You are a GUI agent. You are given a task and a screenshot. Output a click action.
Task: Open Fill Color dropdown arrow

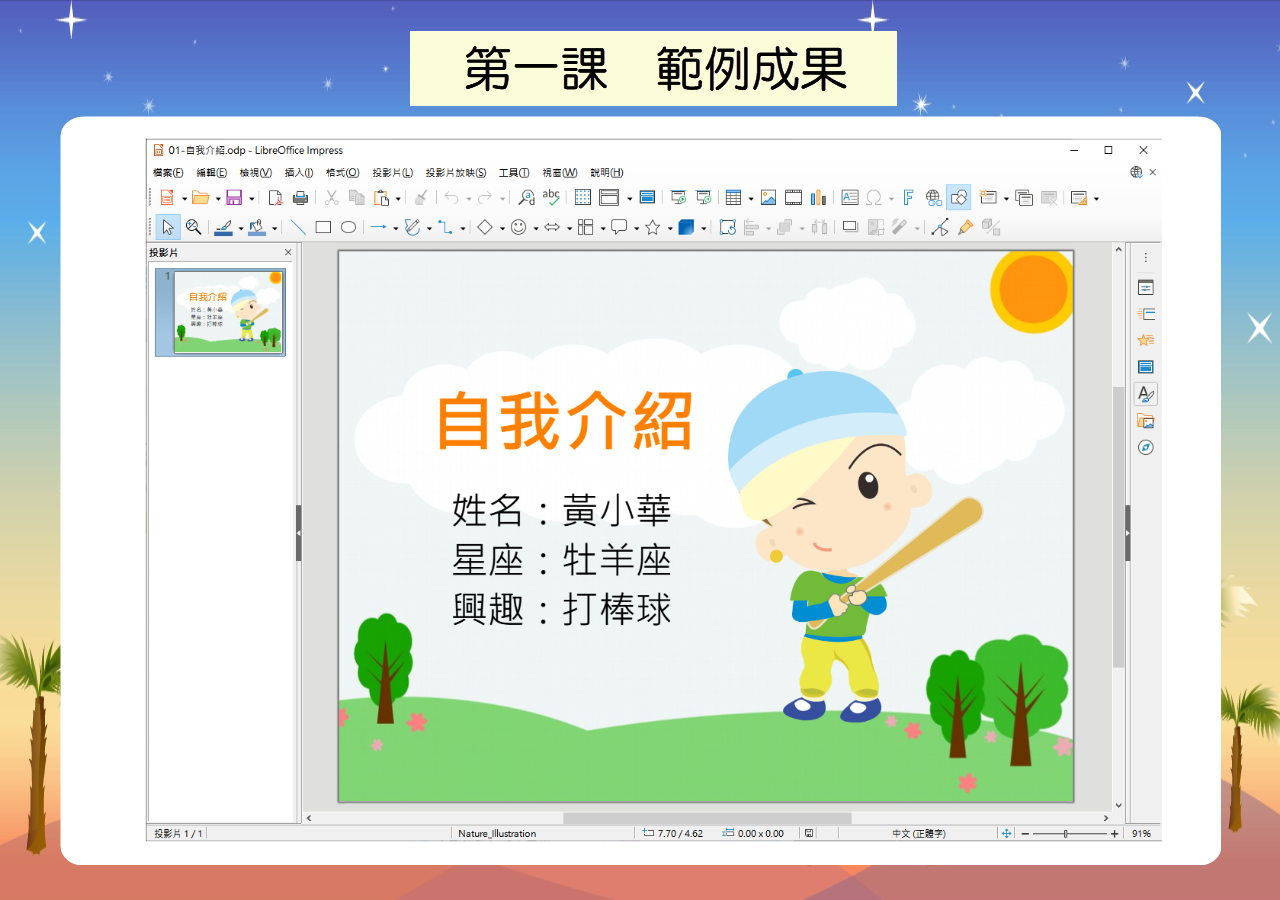click(x=275, y=229)
